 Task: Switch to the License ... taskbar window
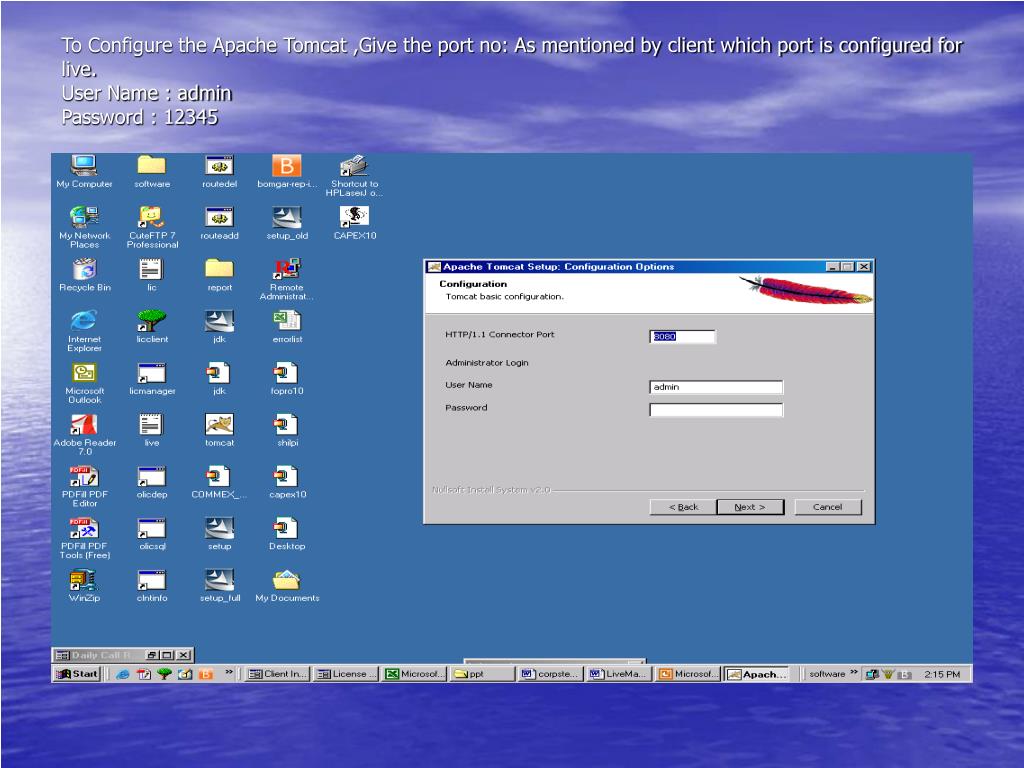point(347,674)
